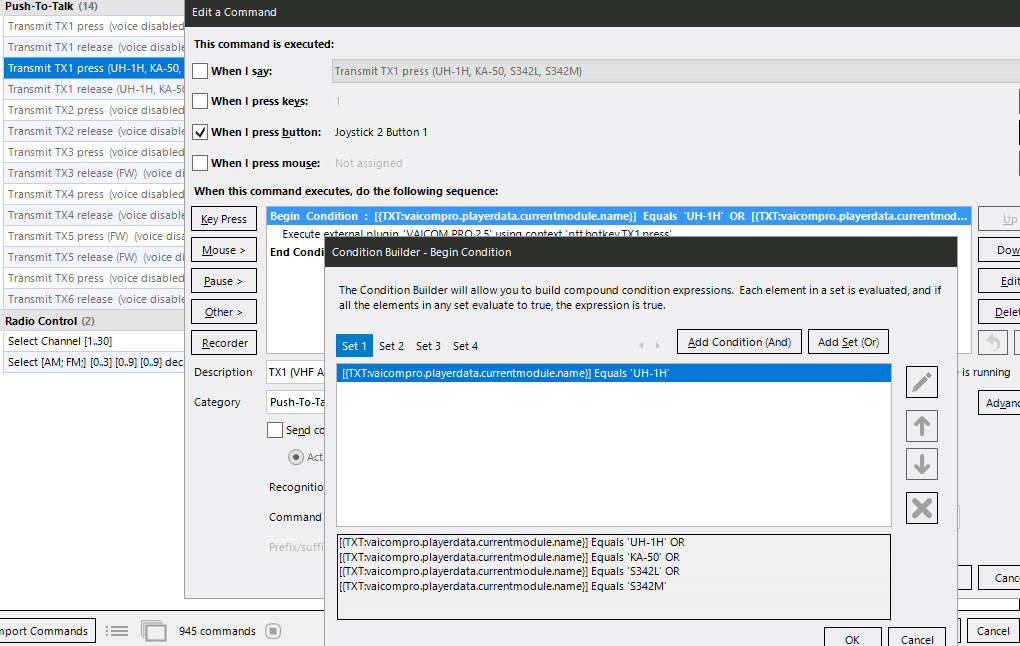The height and width of the screenshot is (646, 1020).
Task: Select the 'Transmit TX3 release (FW)' command
Action: [94, 173]
